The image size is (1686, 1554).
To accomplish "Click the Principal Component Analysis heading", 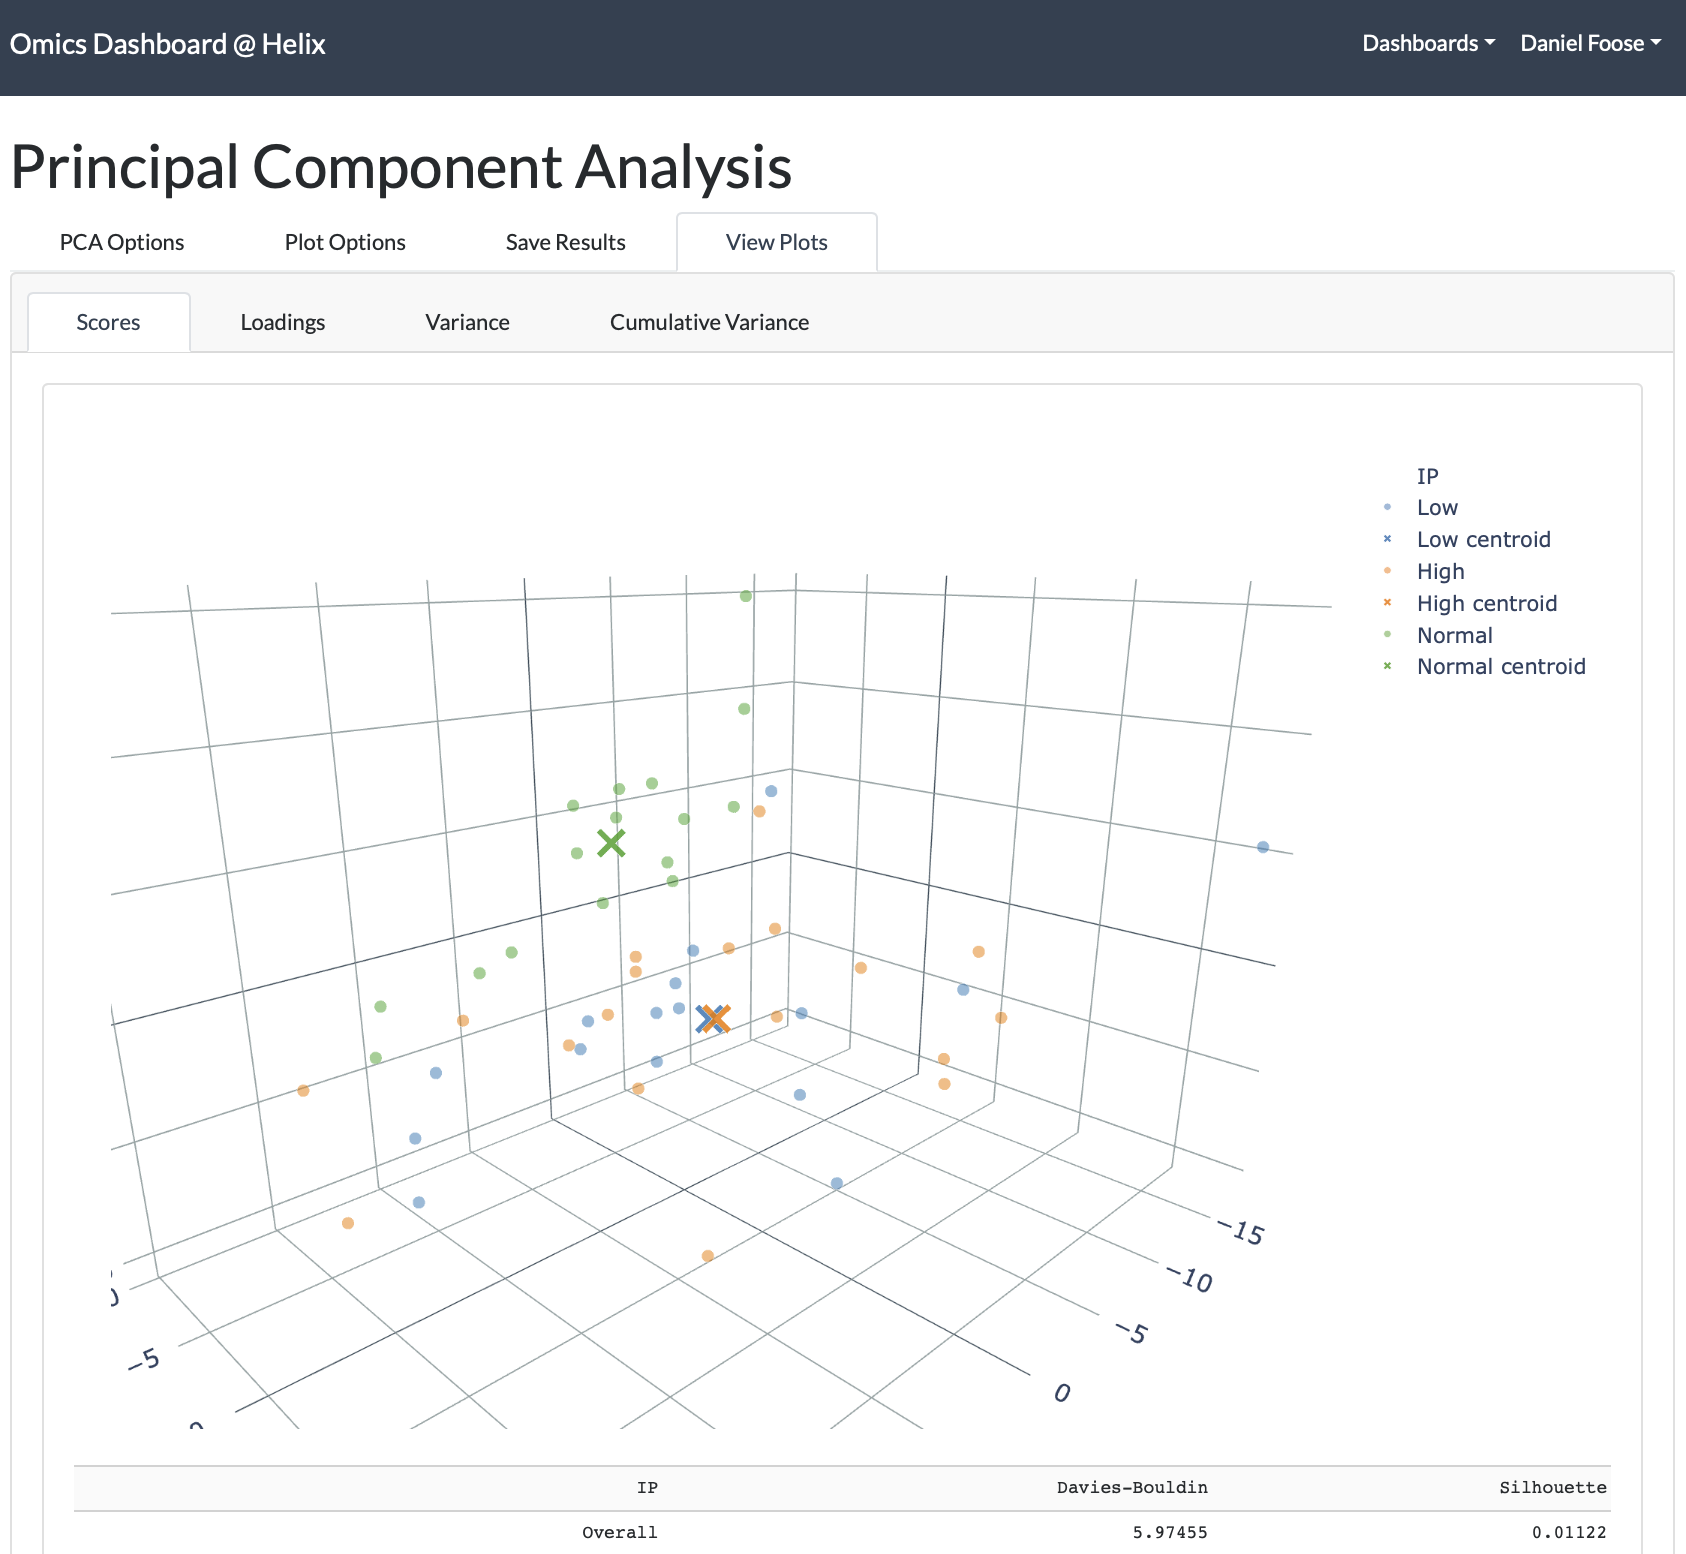I will pyautogui.click(x=401, y=166).
